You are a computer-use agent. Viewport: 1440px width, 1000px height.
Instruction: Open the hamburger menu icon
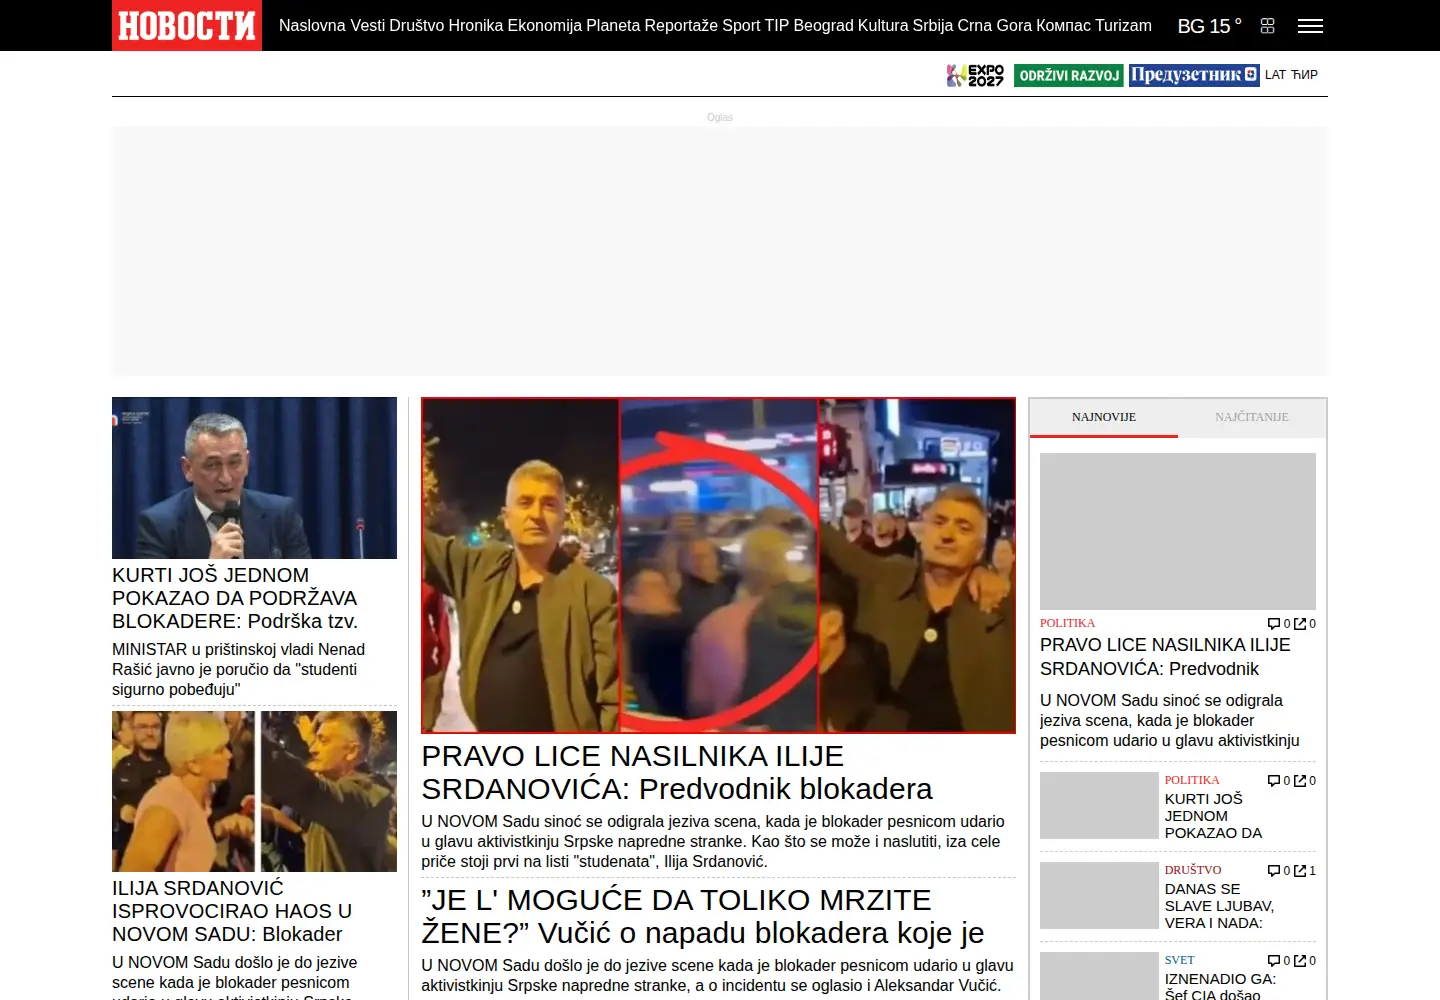1310,26
